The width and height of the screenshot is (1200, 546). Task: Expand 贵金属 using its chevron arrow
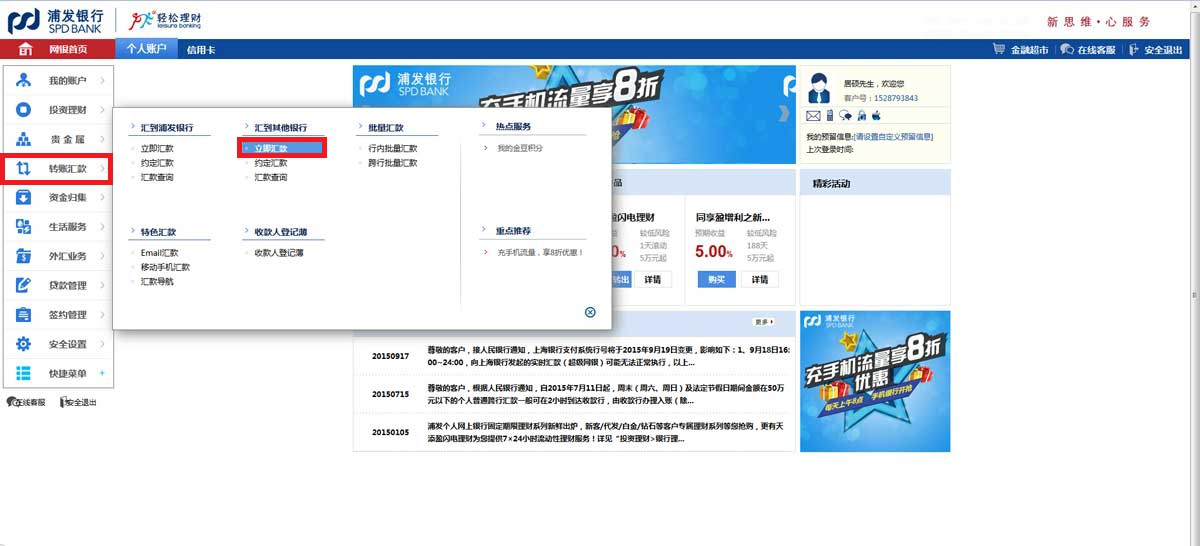point(102,139)
